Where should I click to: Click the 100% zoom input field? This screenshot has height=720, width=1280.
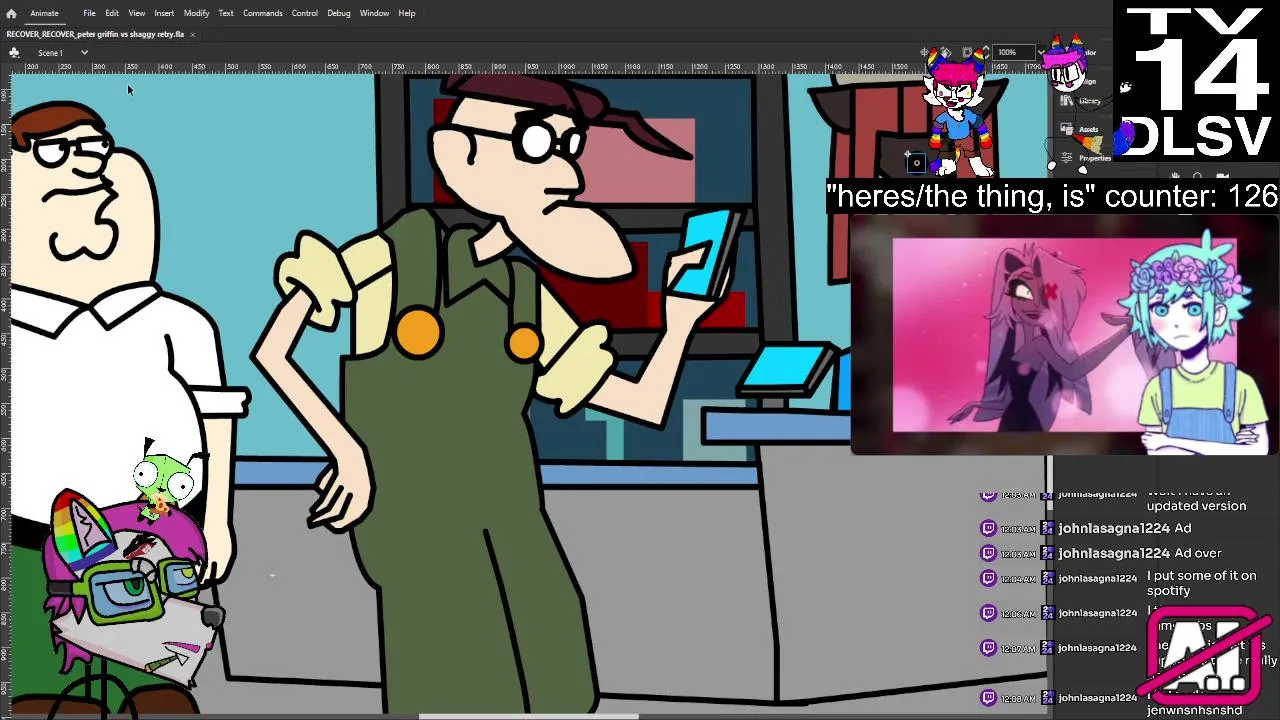1014,52
